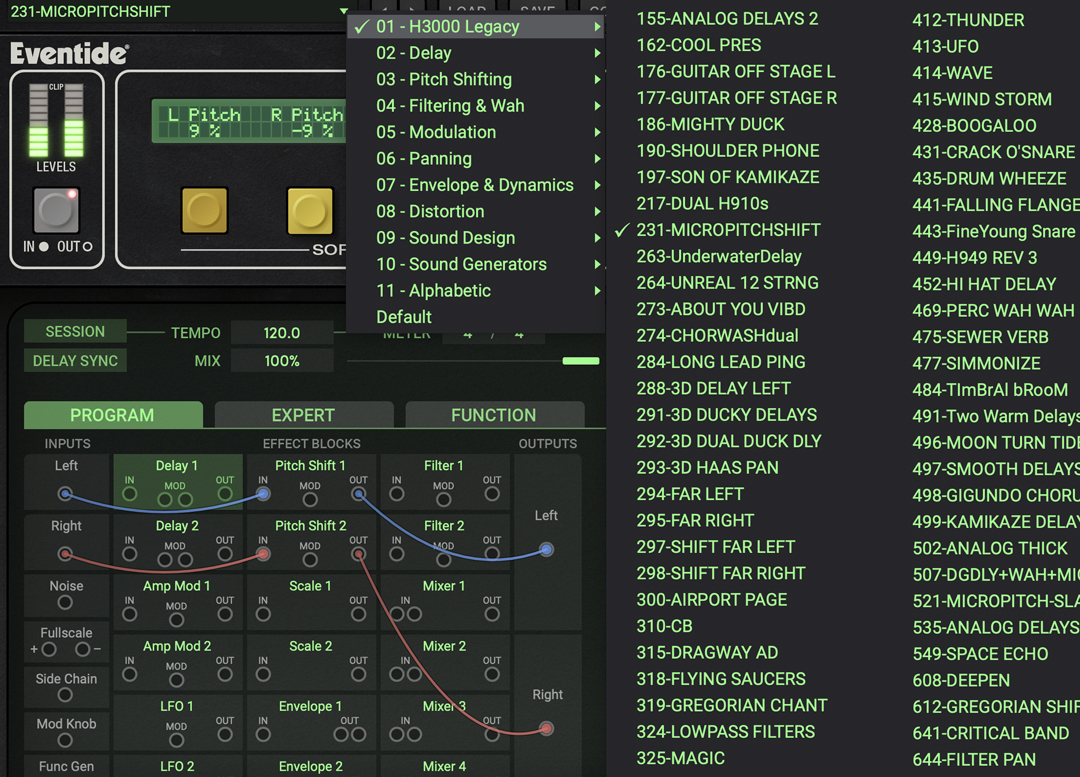Click the green mix level slider
This screenshot has width=1080, height=777.
click(581, 361)
